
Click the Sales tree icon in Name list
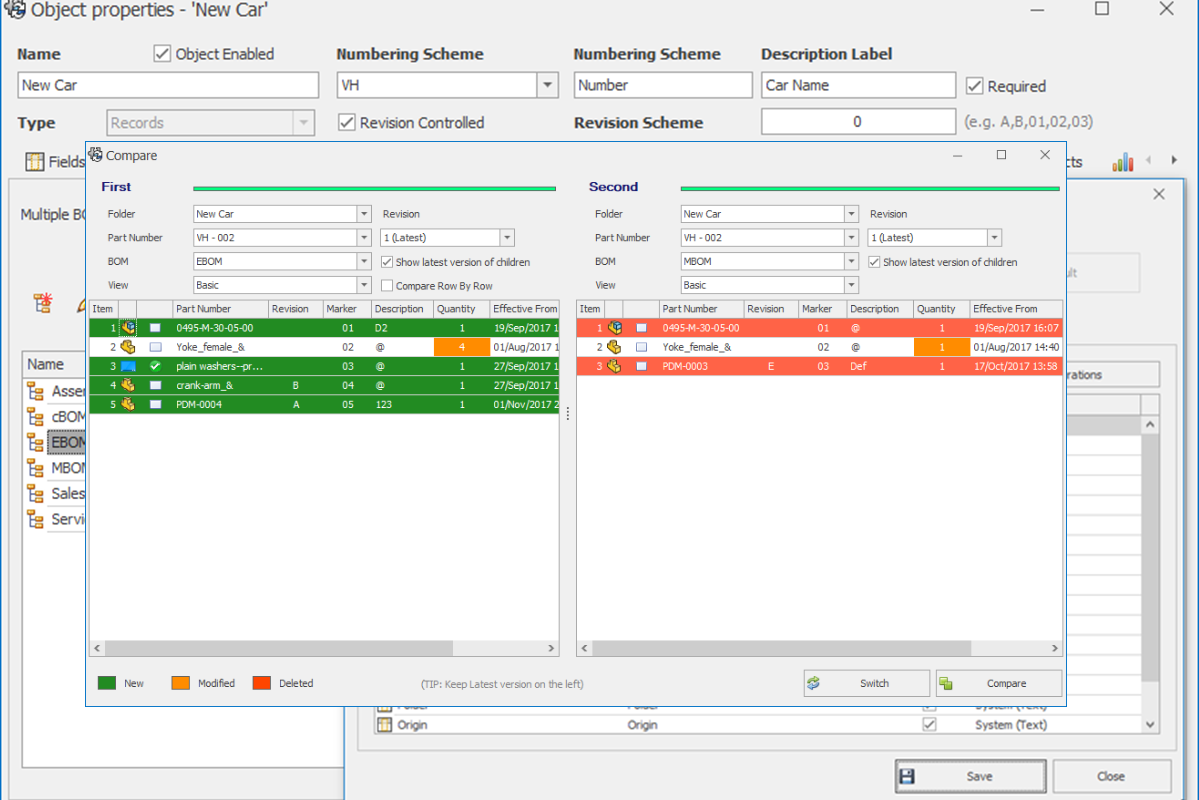(35, 493)
